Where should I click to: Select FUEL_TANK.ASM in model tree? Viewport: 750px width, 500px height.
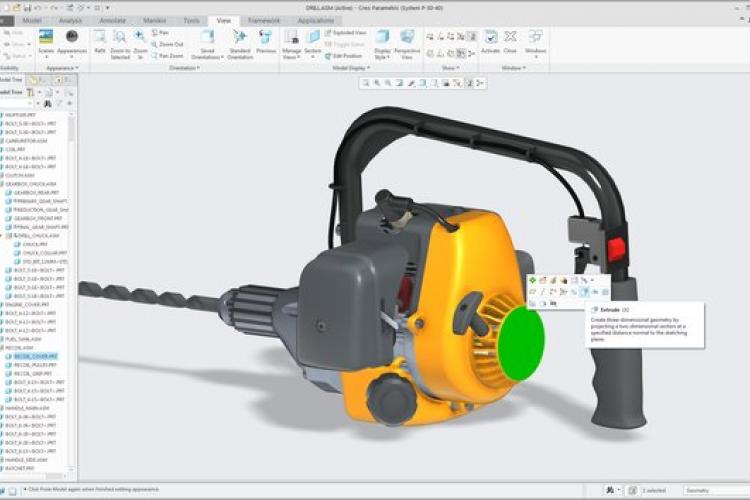point(23,339)
